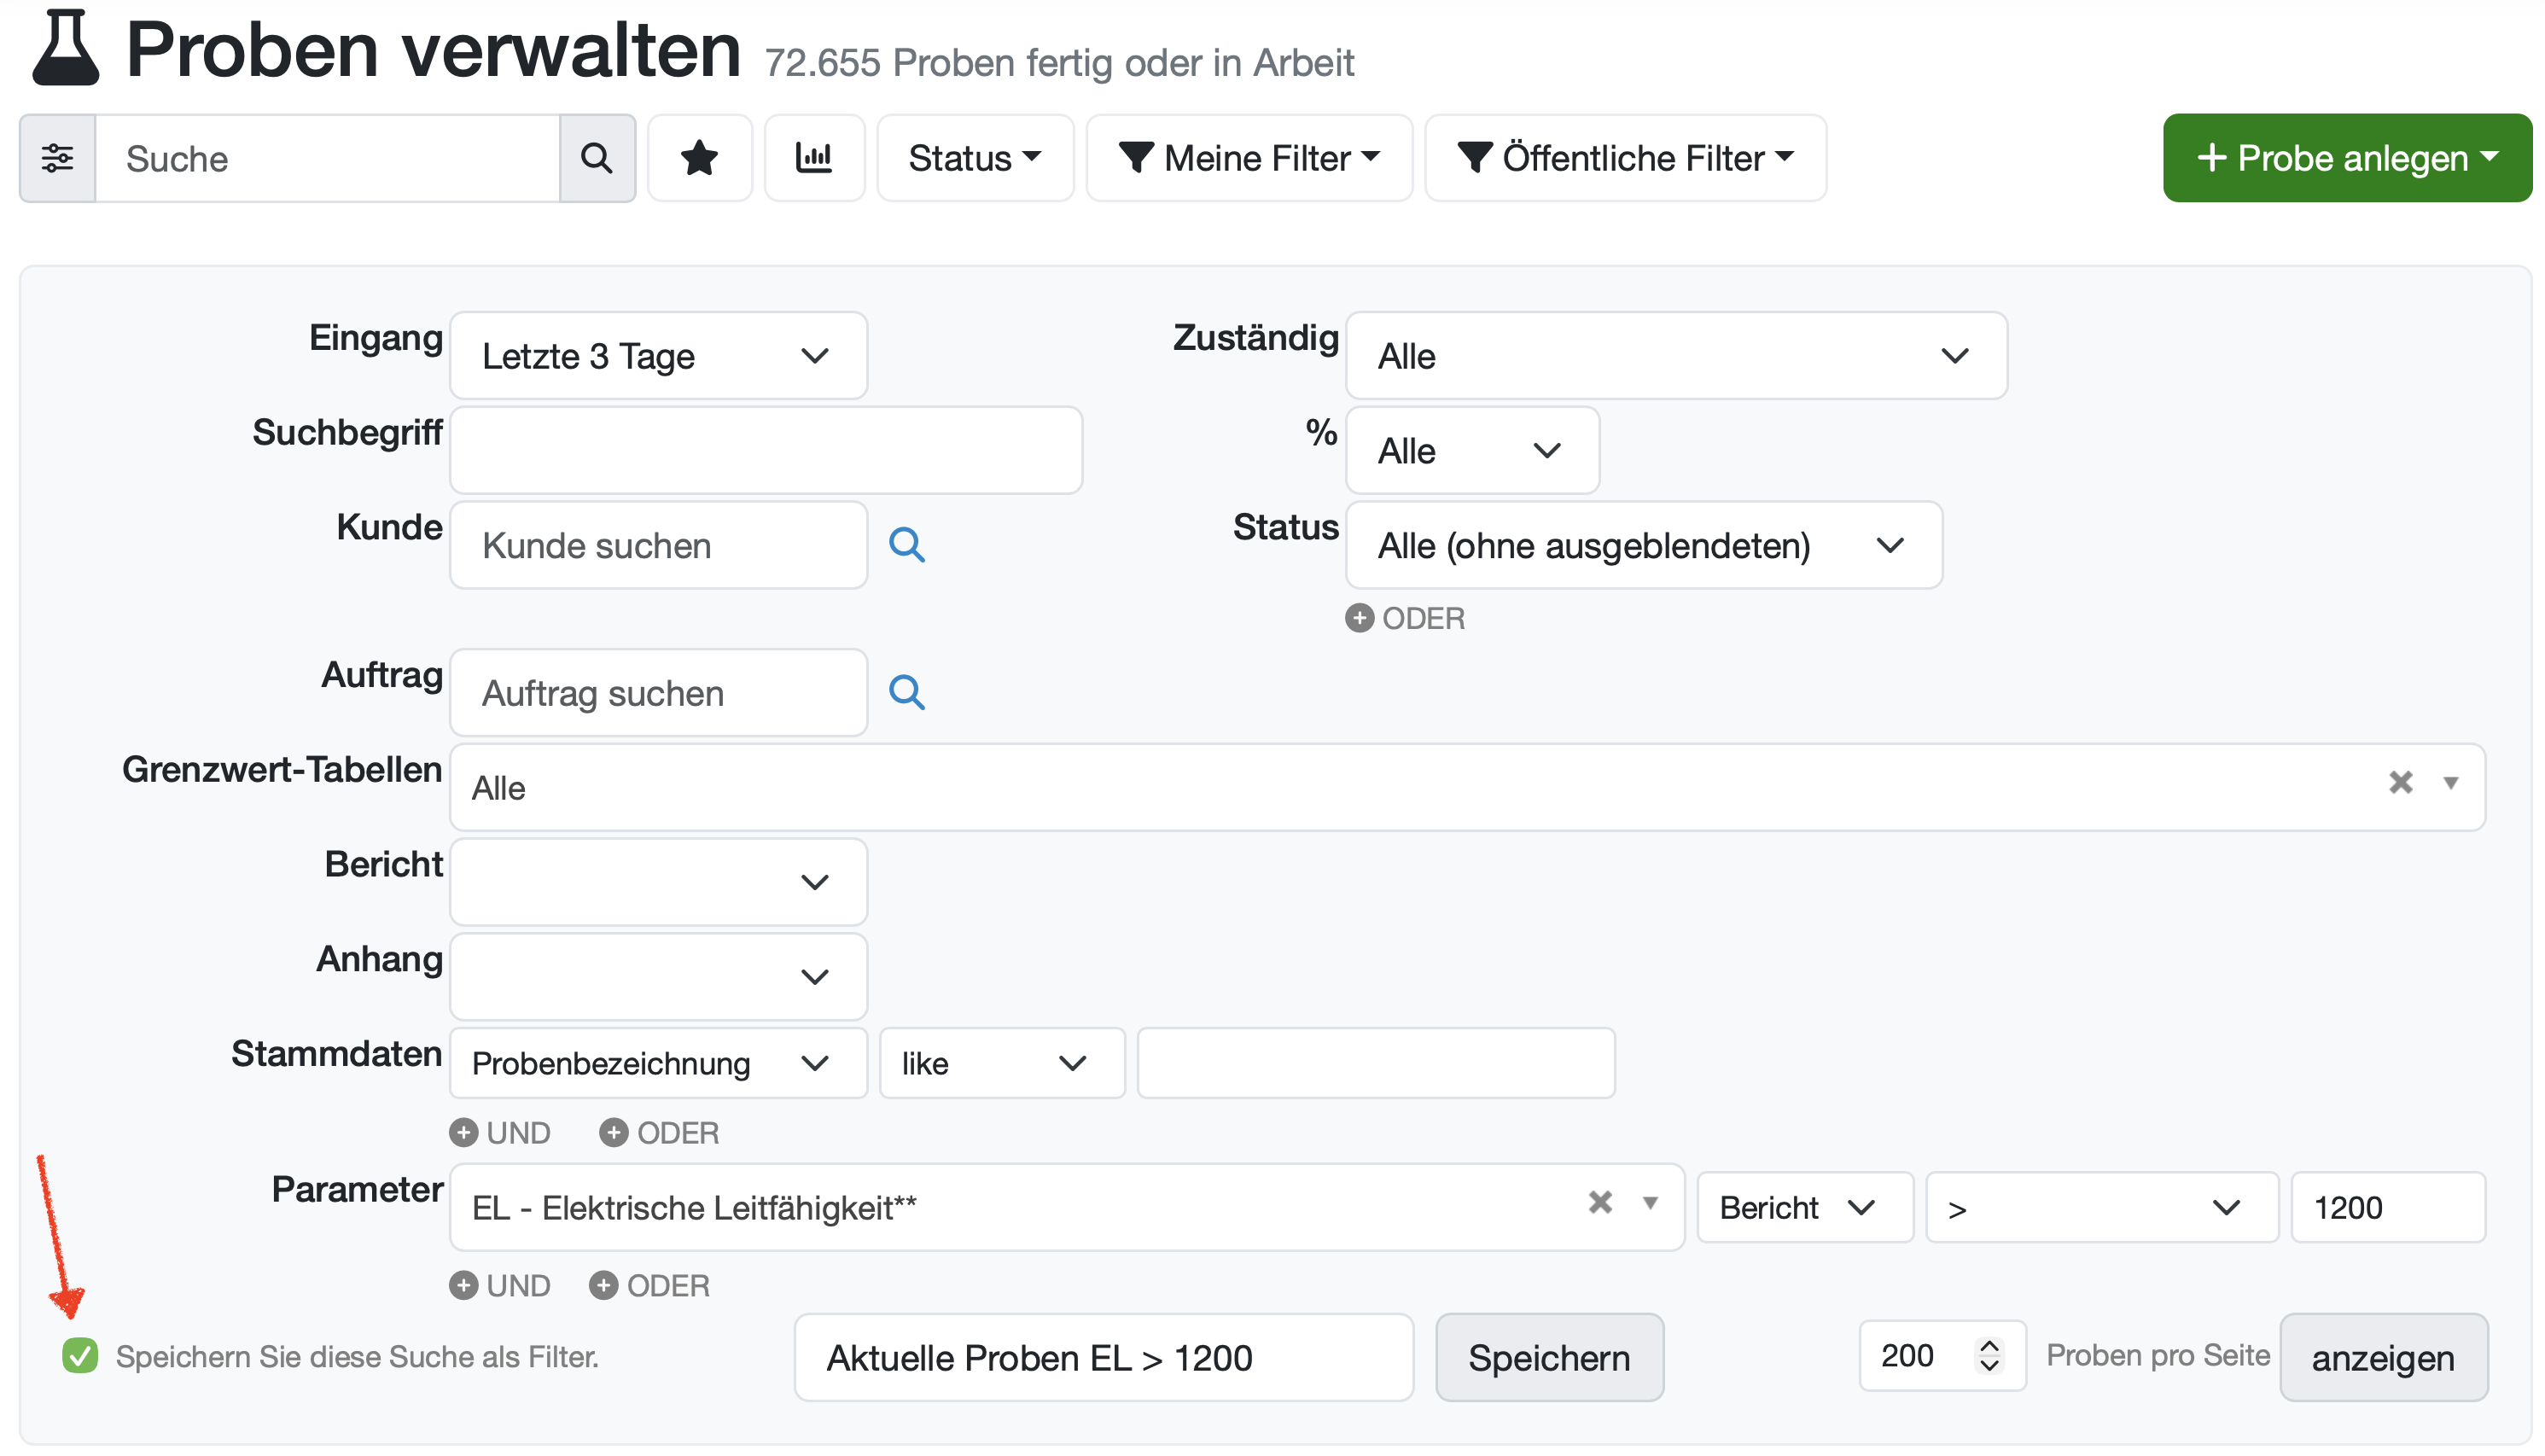Add ODER condition under Status
Image resolution: width=2545 pixels, height=1456 pixels.
pos(1405,619)
